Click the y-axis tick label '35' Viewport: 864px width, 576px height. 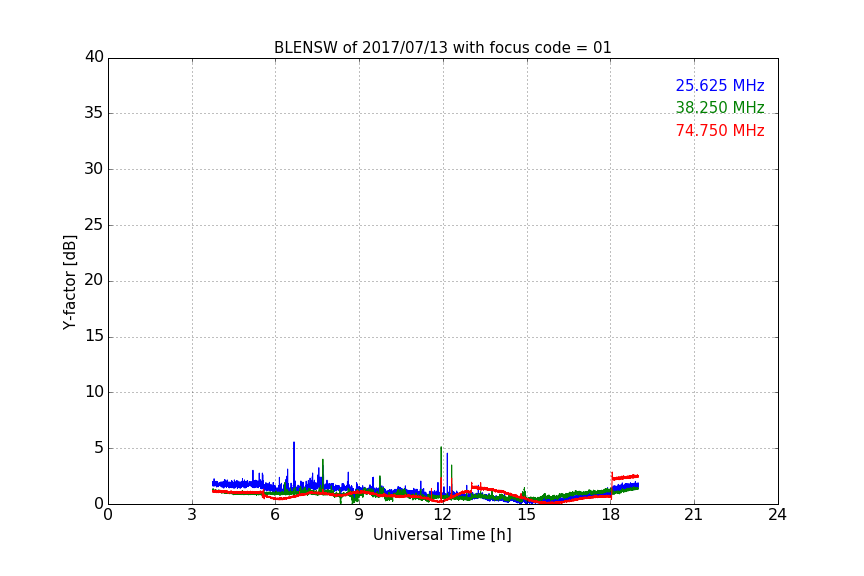(94, 113)
